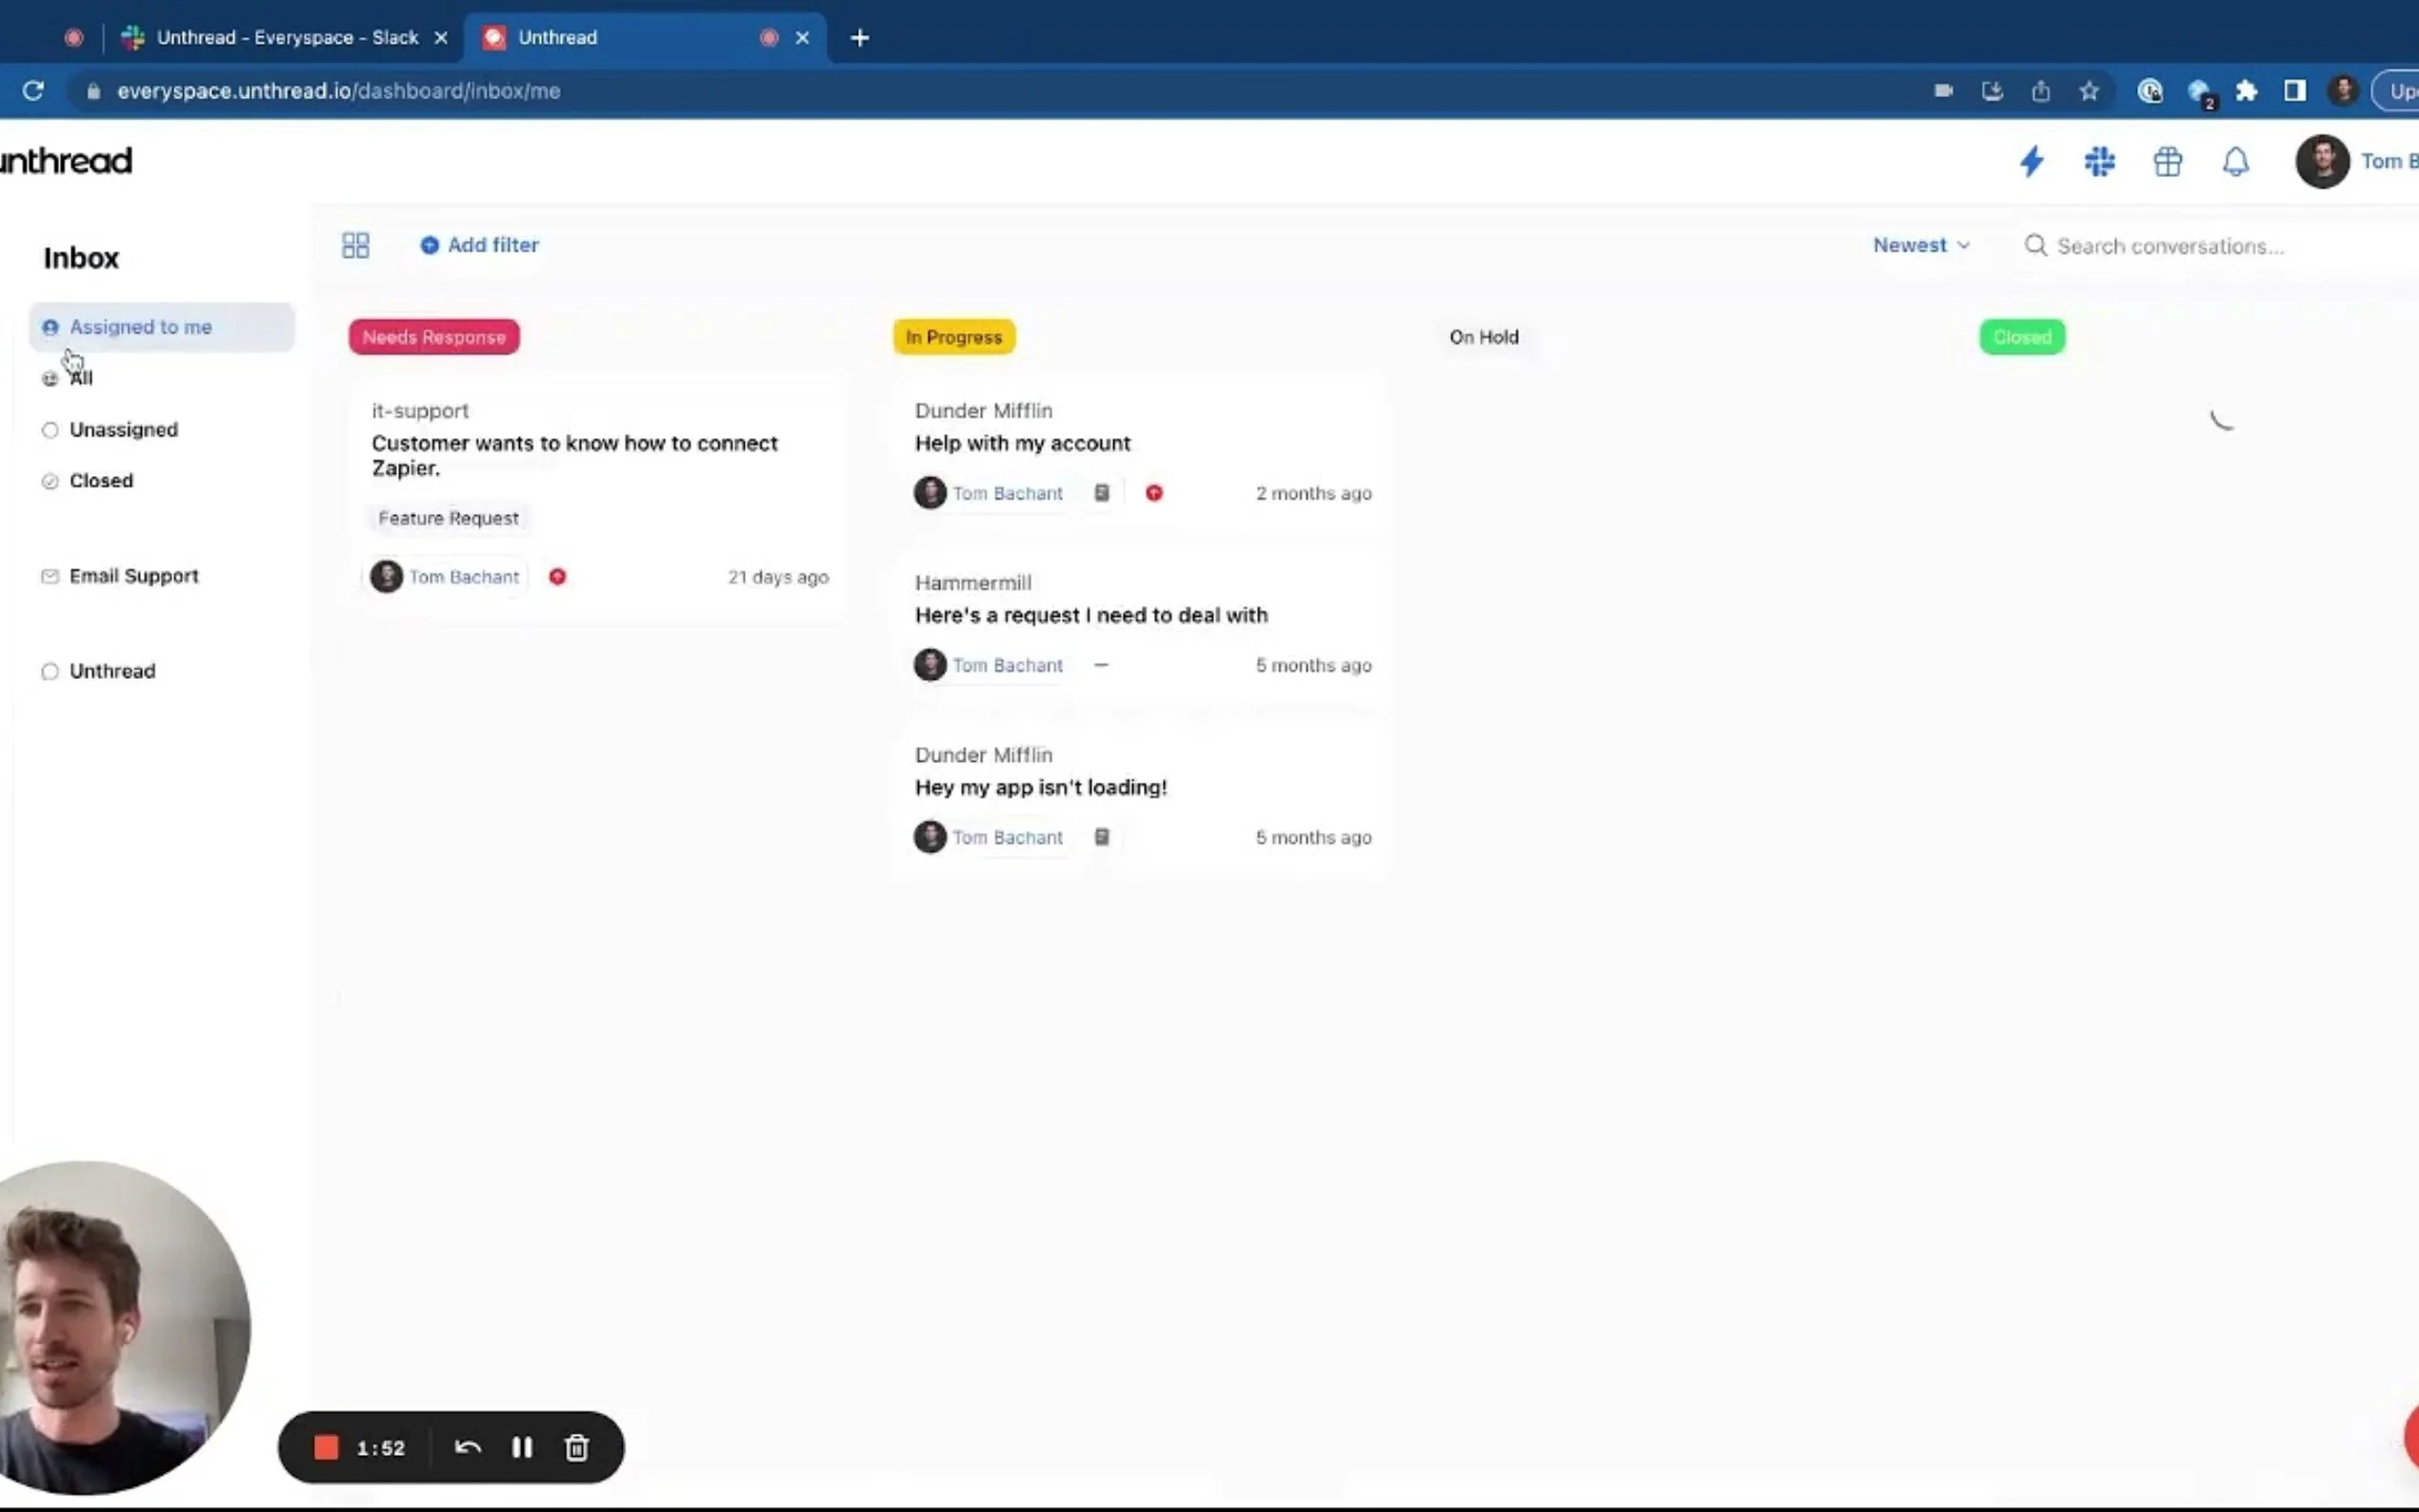Click the gift box icon in header
This screenshot has height=1512, width=2419.
(x=2167, y=161)
